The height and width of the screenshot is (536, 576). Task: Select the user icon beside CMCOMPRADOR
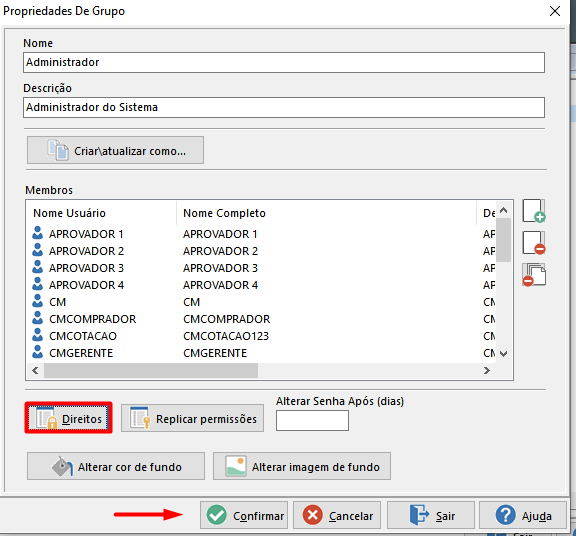37,318
